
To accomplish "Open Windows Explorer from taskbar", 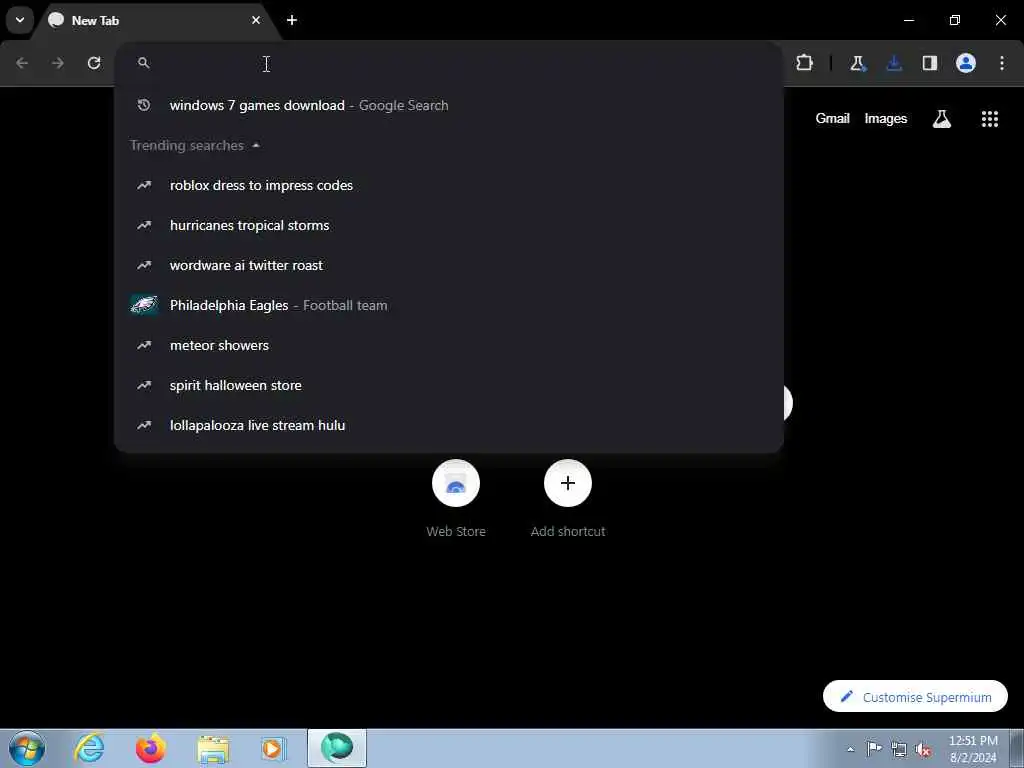I will (214, 748).
